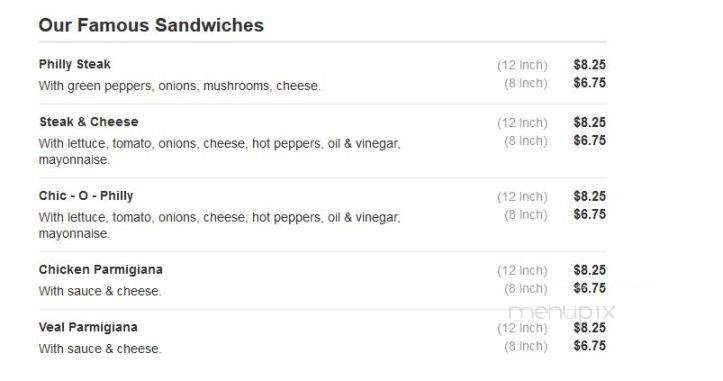Pick Chic - O - Philly 12 Inch price
This screenshot has height=381, width=723.
tap(589, 196)
